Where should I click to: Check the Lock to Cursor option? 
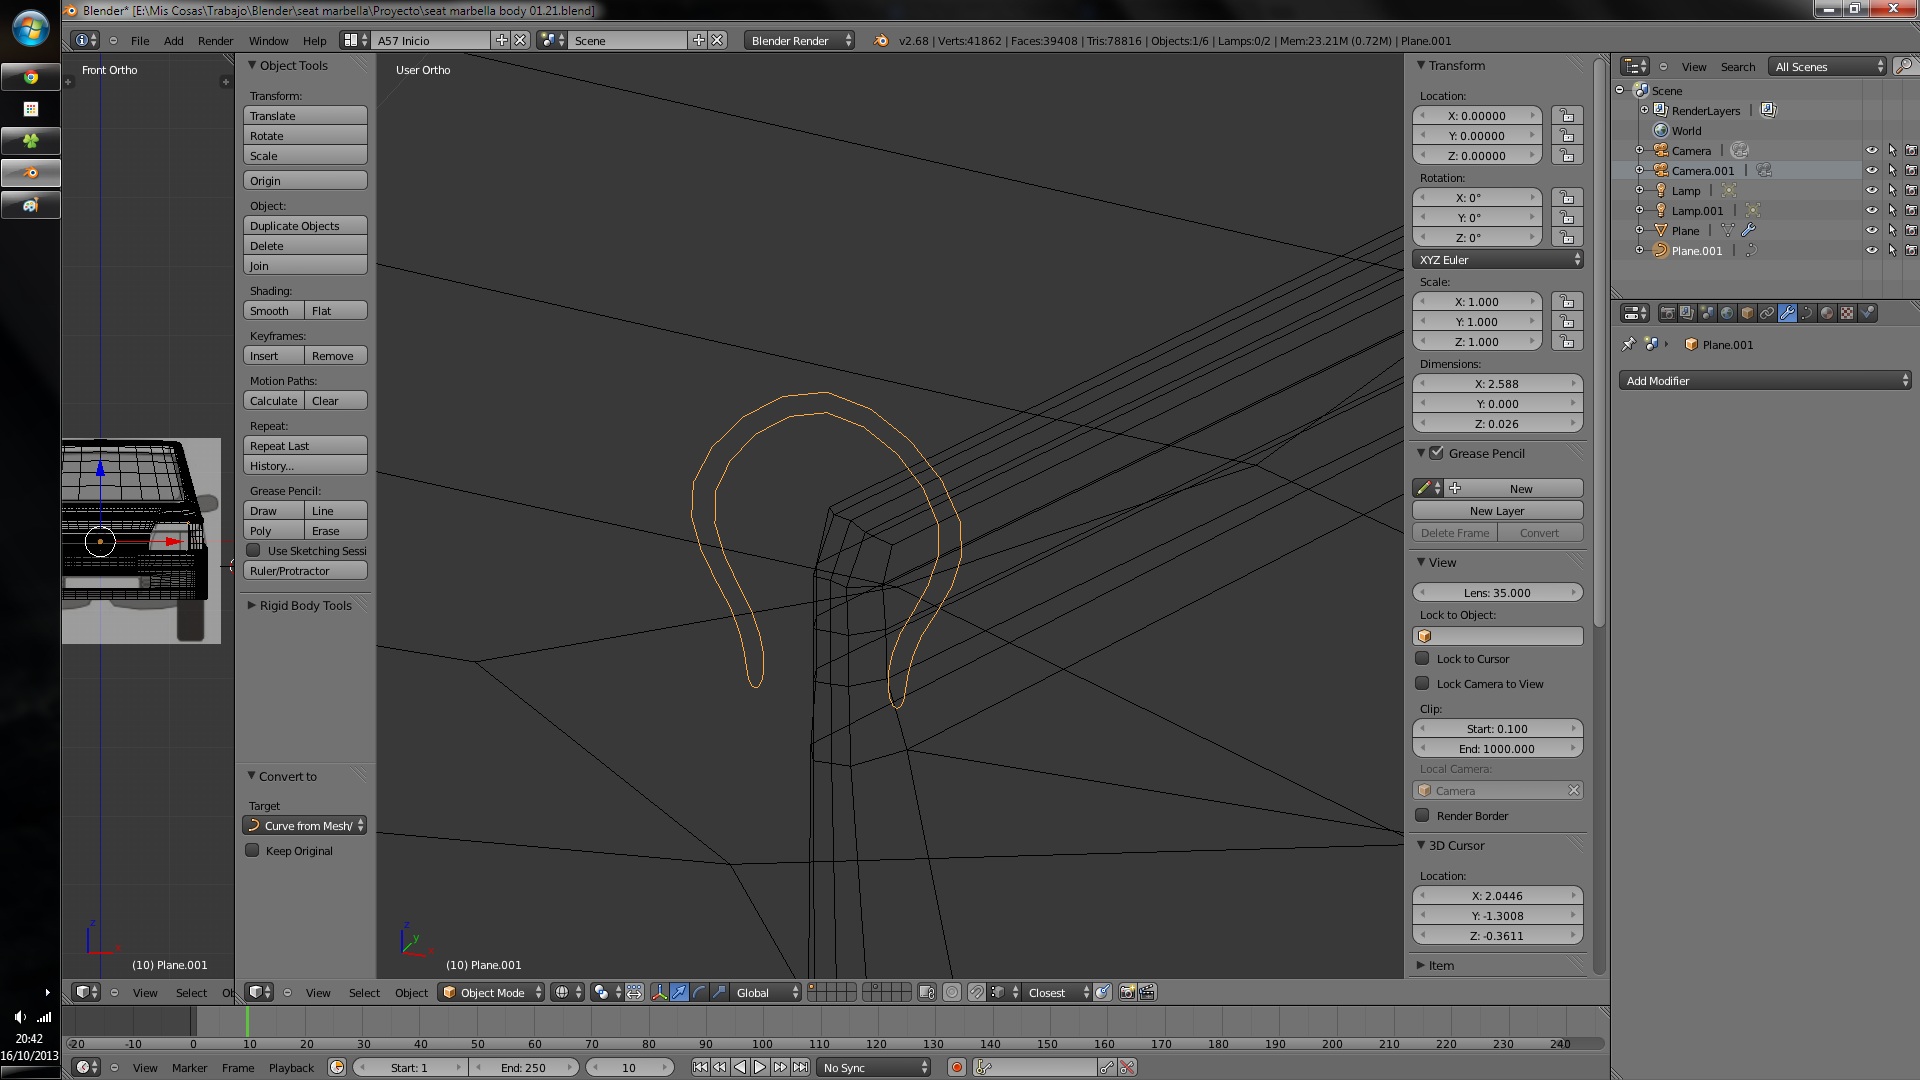pyautogui.click(x=1422, y=659)
